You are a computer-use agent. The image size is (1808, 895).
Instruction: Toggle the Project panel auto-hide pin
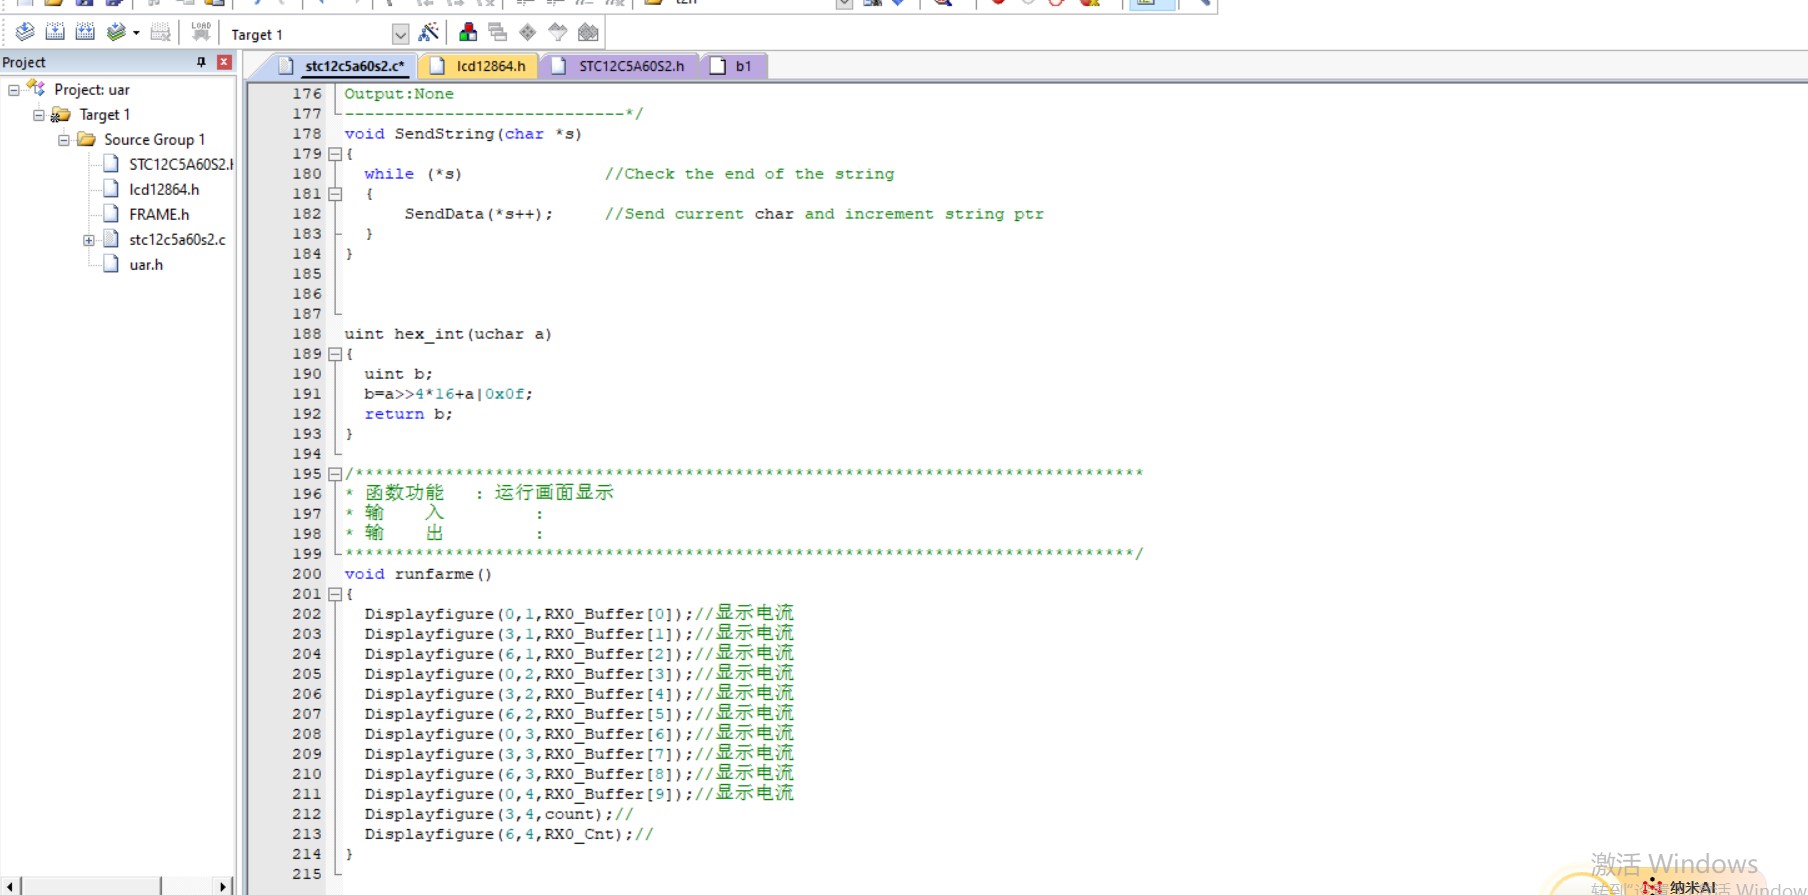point(201,62)
